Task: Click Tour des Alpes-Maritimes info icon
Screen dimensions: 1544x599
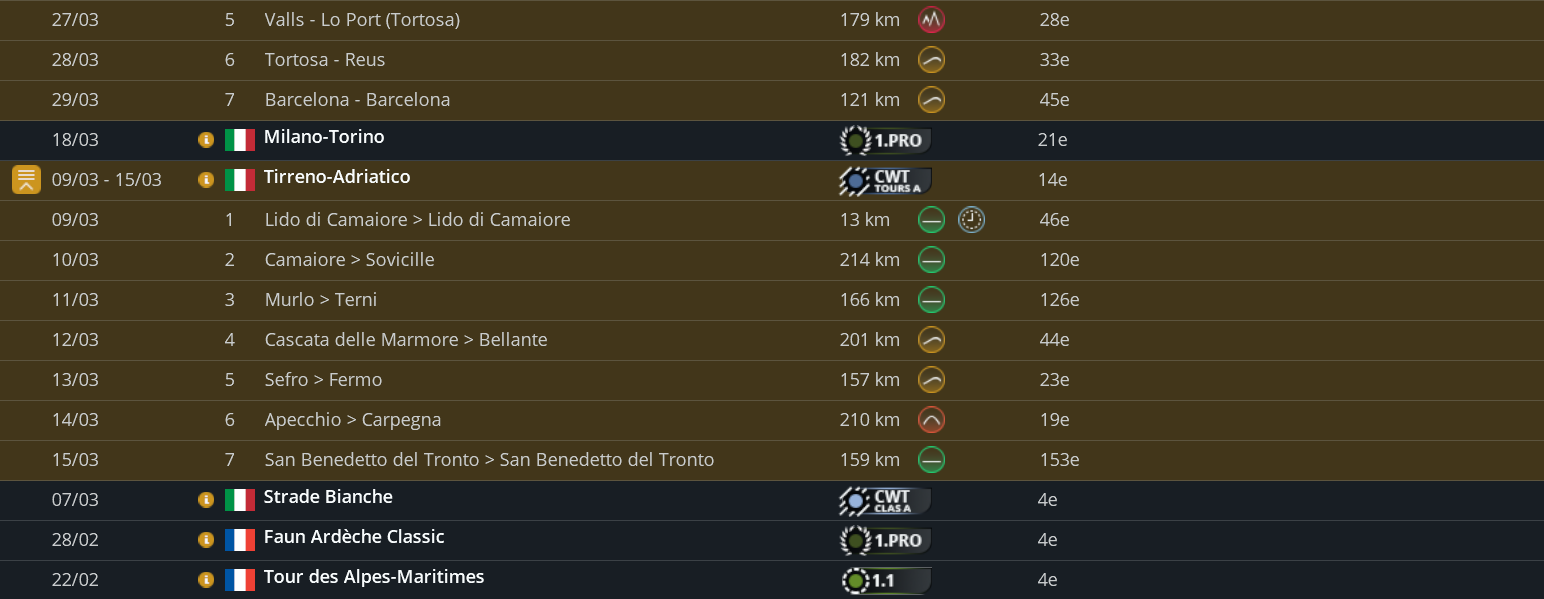Action: point(206,580)
